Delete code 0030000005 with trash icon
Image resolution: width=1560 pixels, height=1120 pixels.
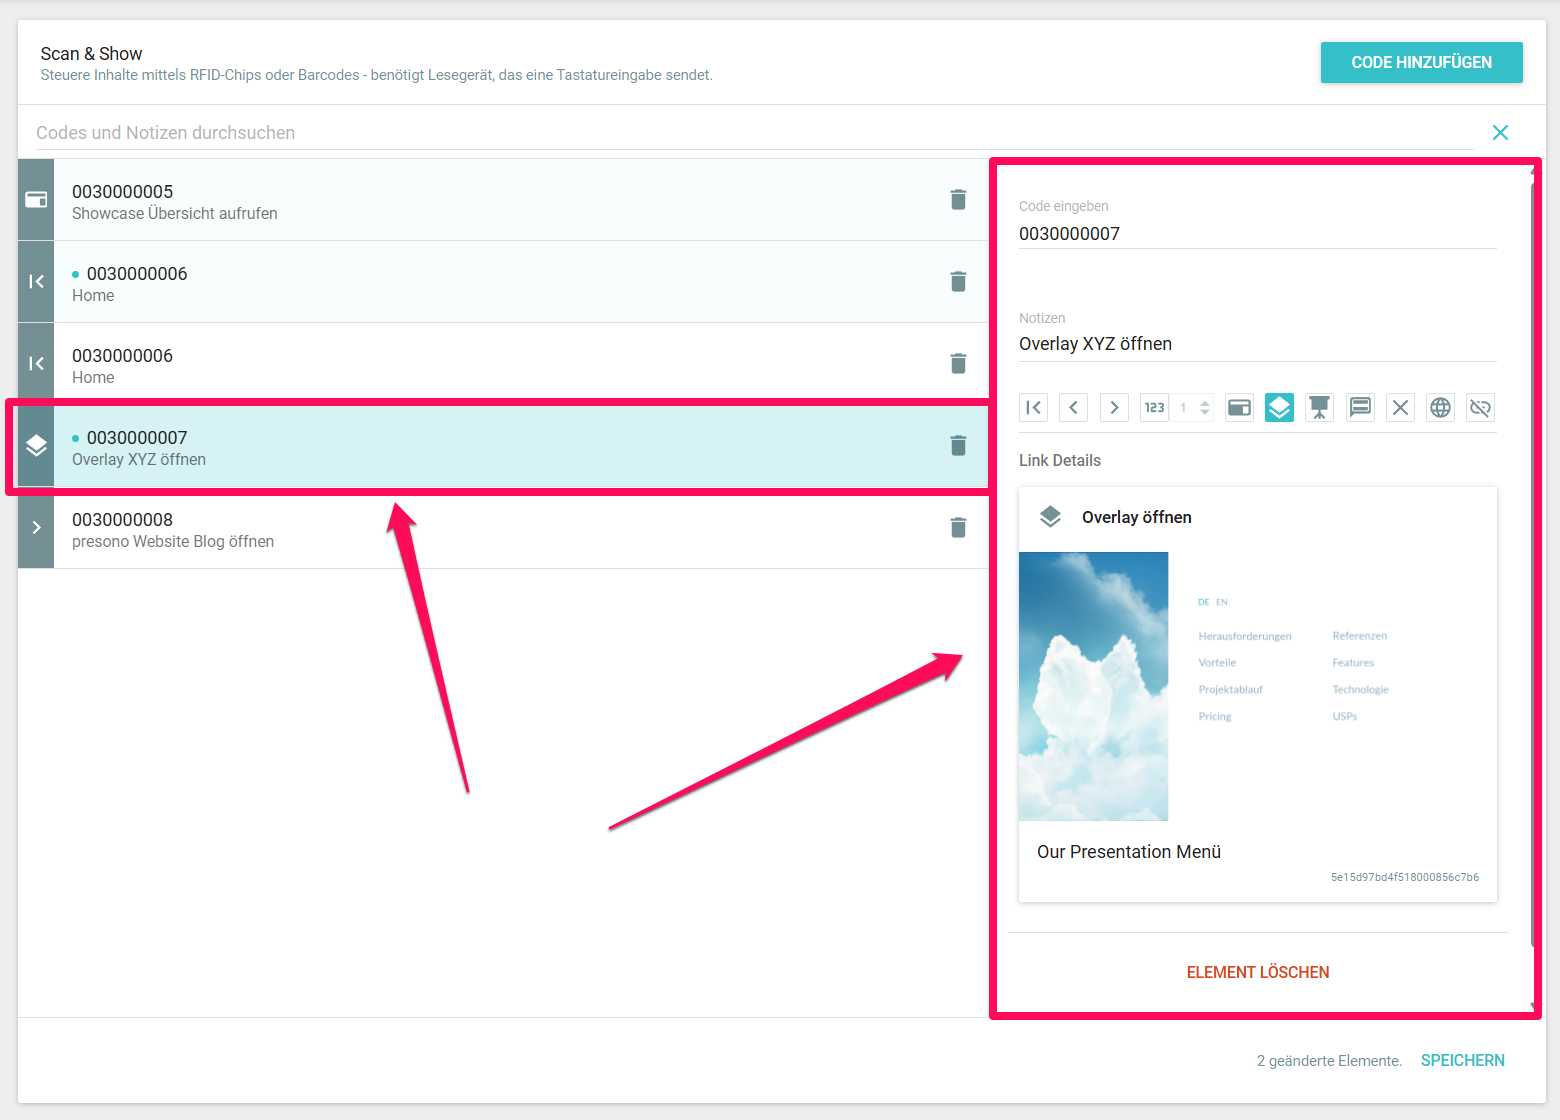click(x=958, y=200)
